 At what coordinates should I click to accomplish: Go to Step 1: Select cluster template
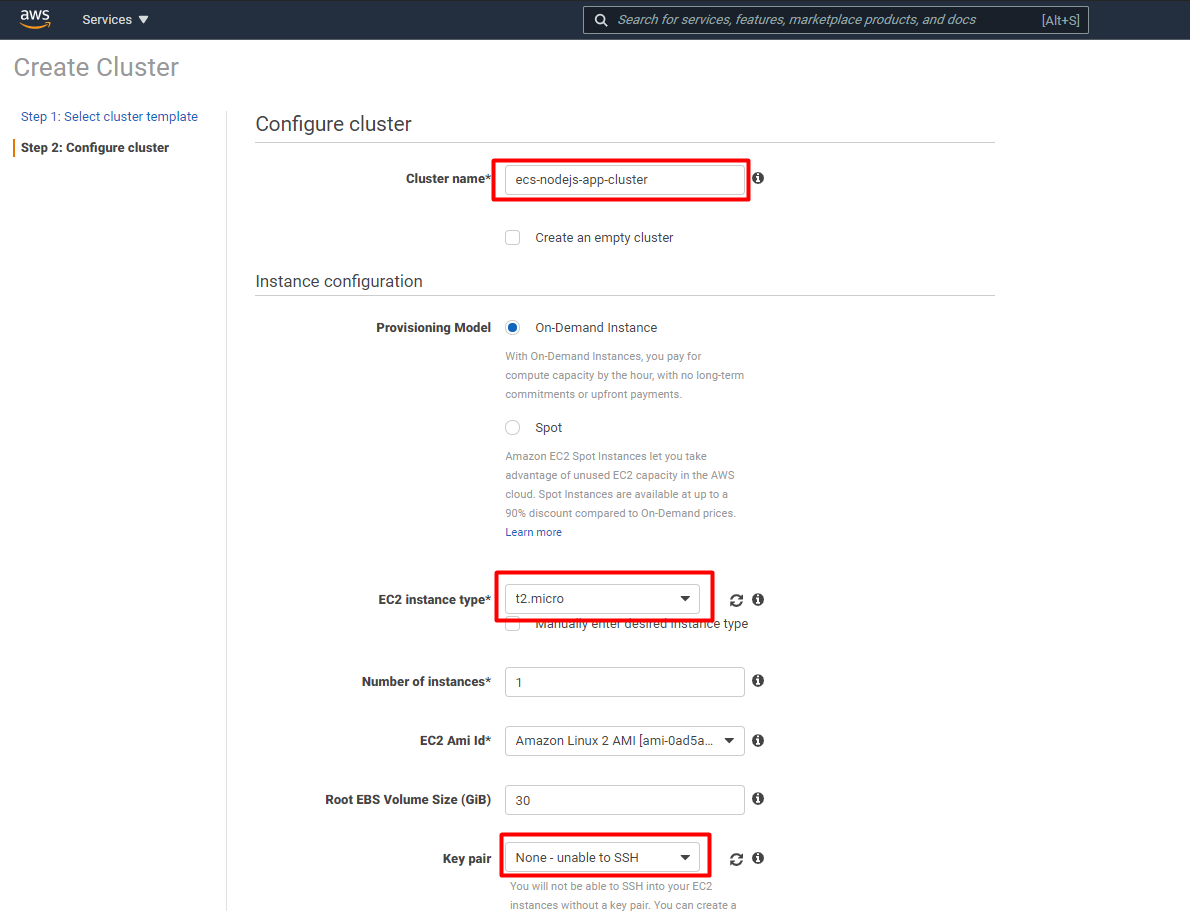109,116
